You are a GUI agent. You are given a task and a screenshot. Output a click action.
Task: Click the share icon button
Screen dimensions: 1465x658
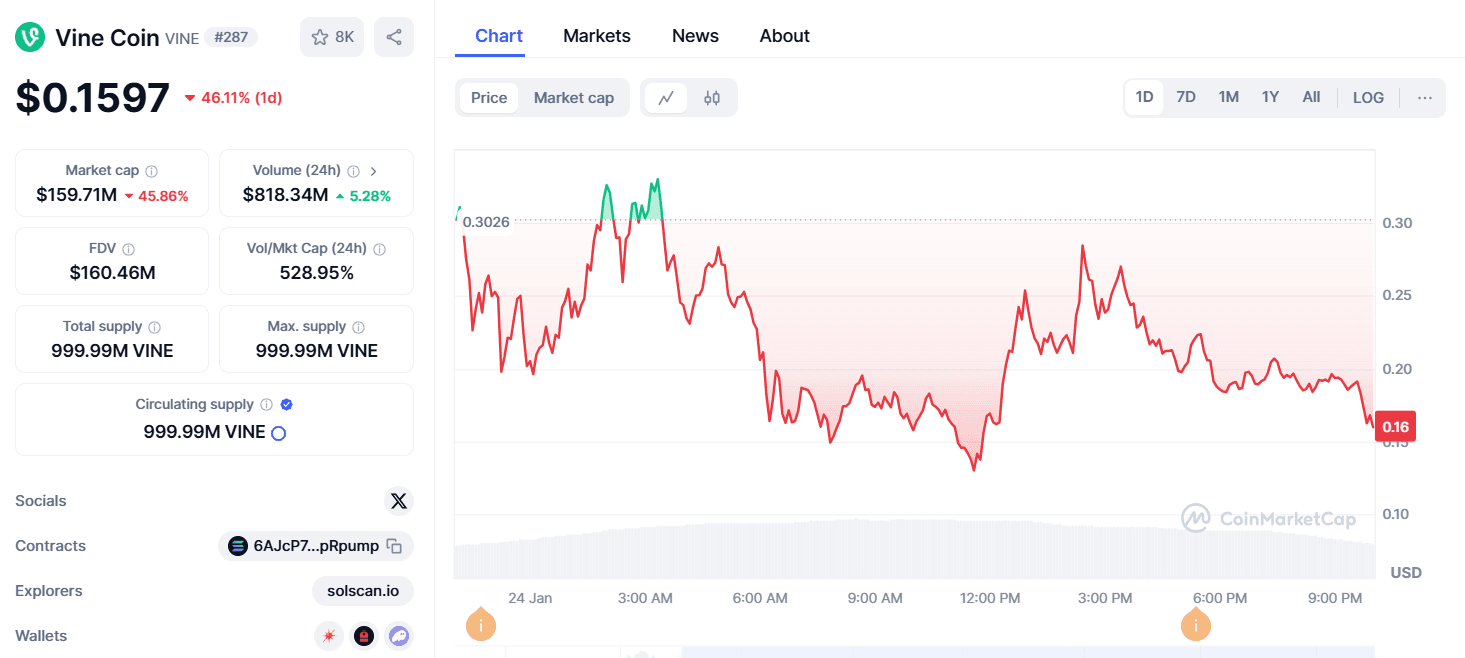tap(394, 37)
